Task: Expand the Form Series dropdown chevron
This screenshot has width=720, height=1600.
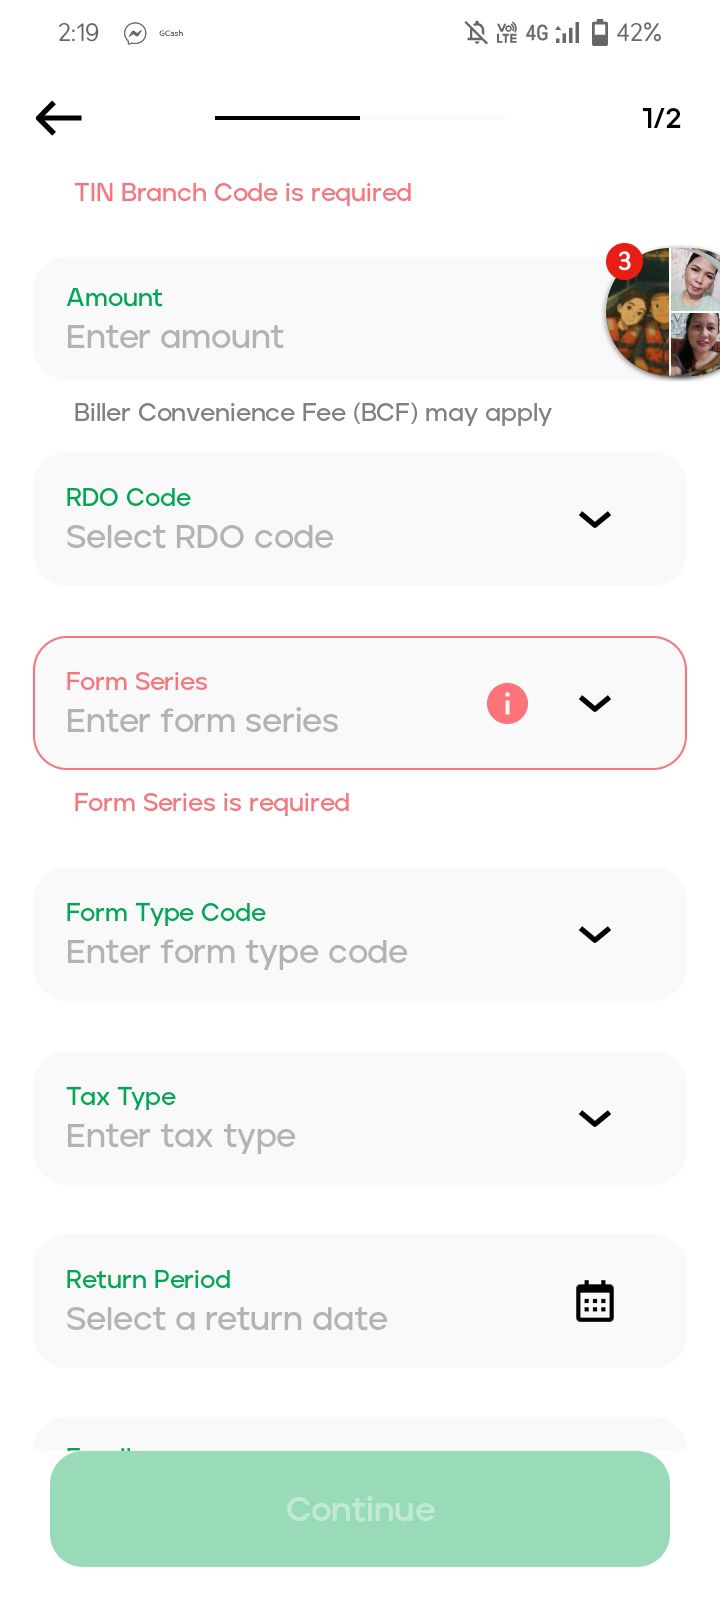Action: pyautogui.click(x=595, y=703)
